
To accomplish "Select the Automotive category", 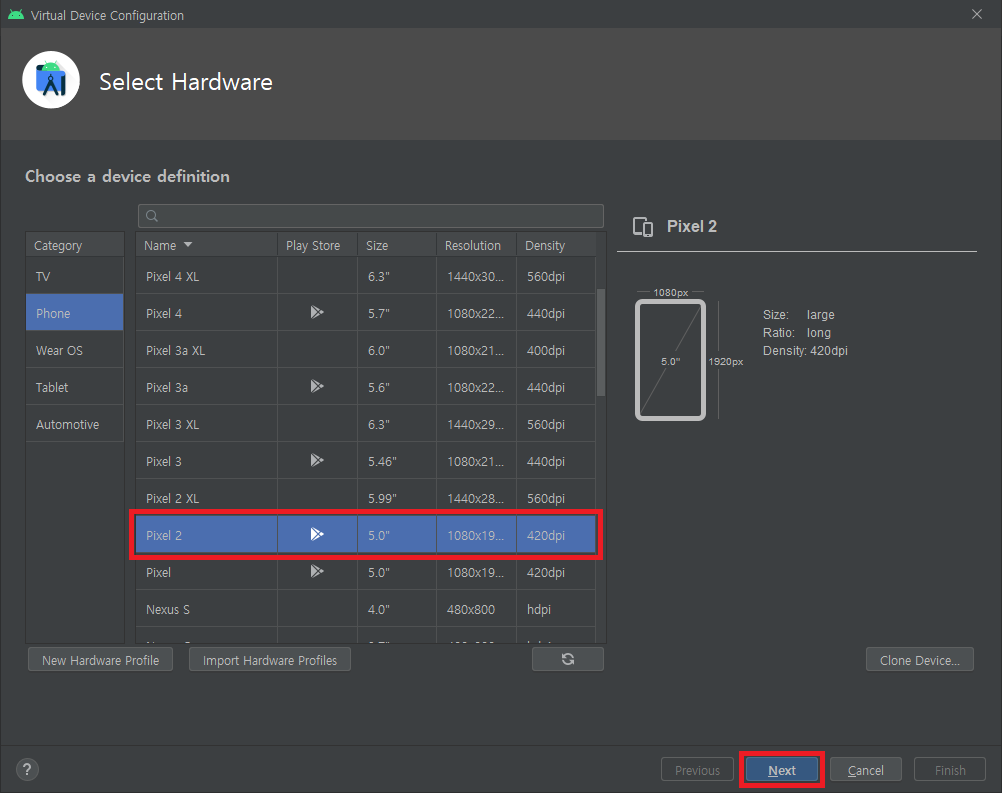I will point(75,424).
